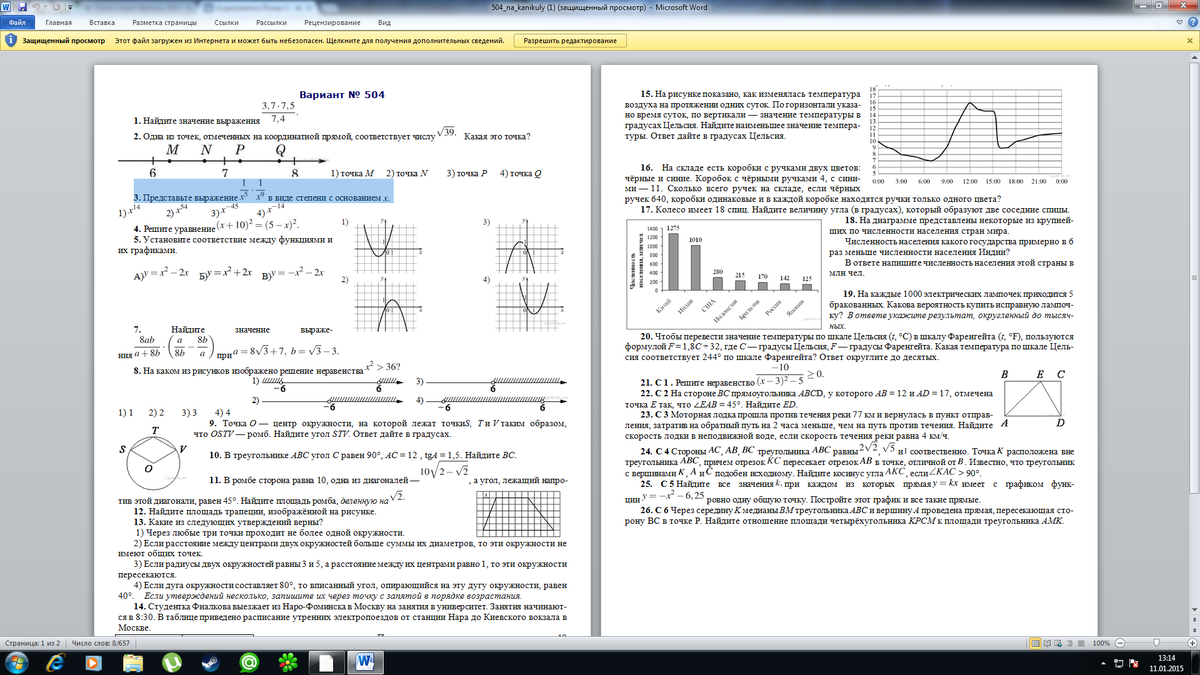The image size is (1200, 675).
Task: Click the highlighted task 3 text line
Action: coord(263,190)
